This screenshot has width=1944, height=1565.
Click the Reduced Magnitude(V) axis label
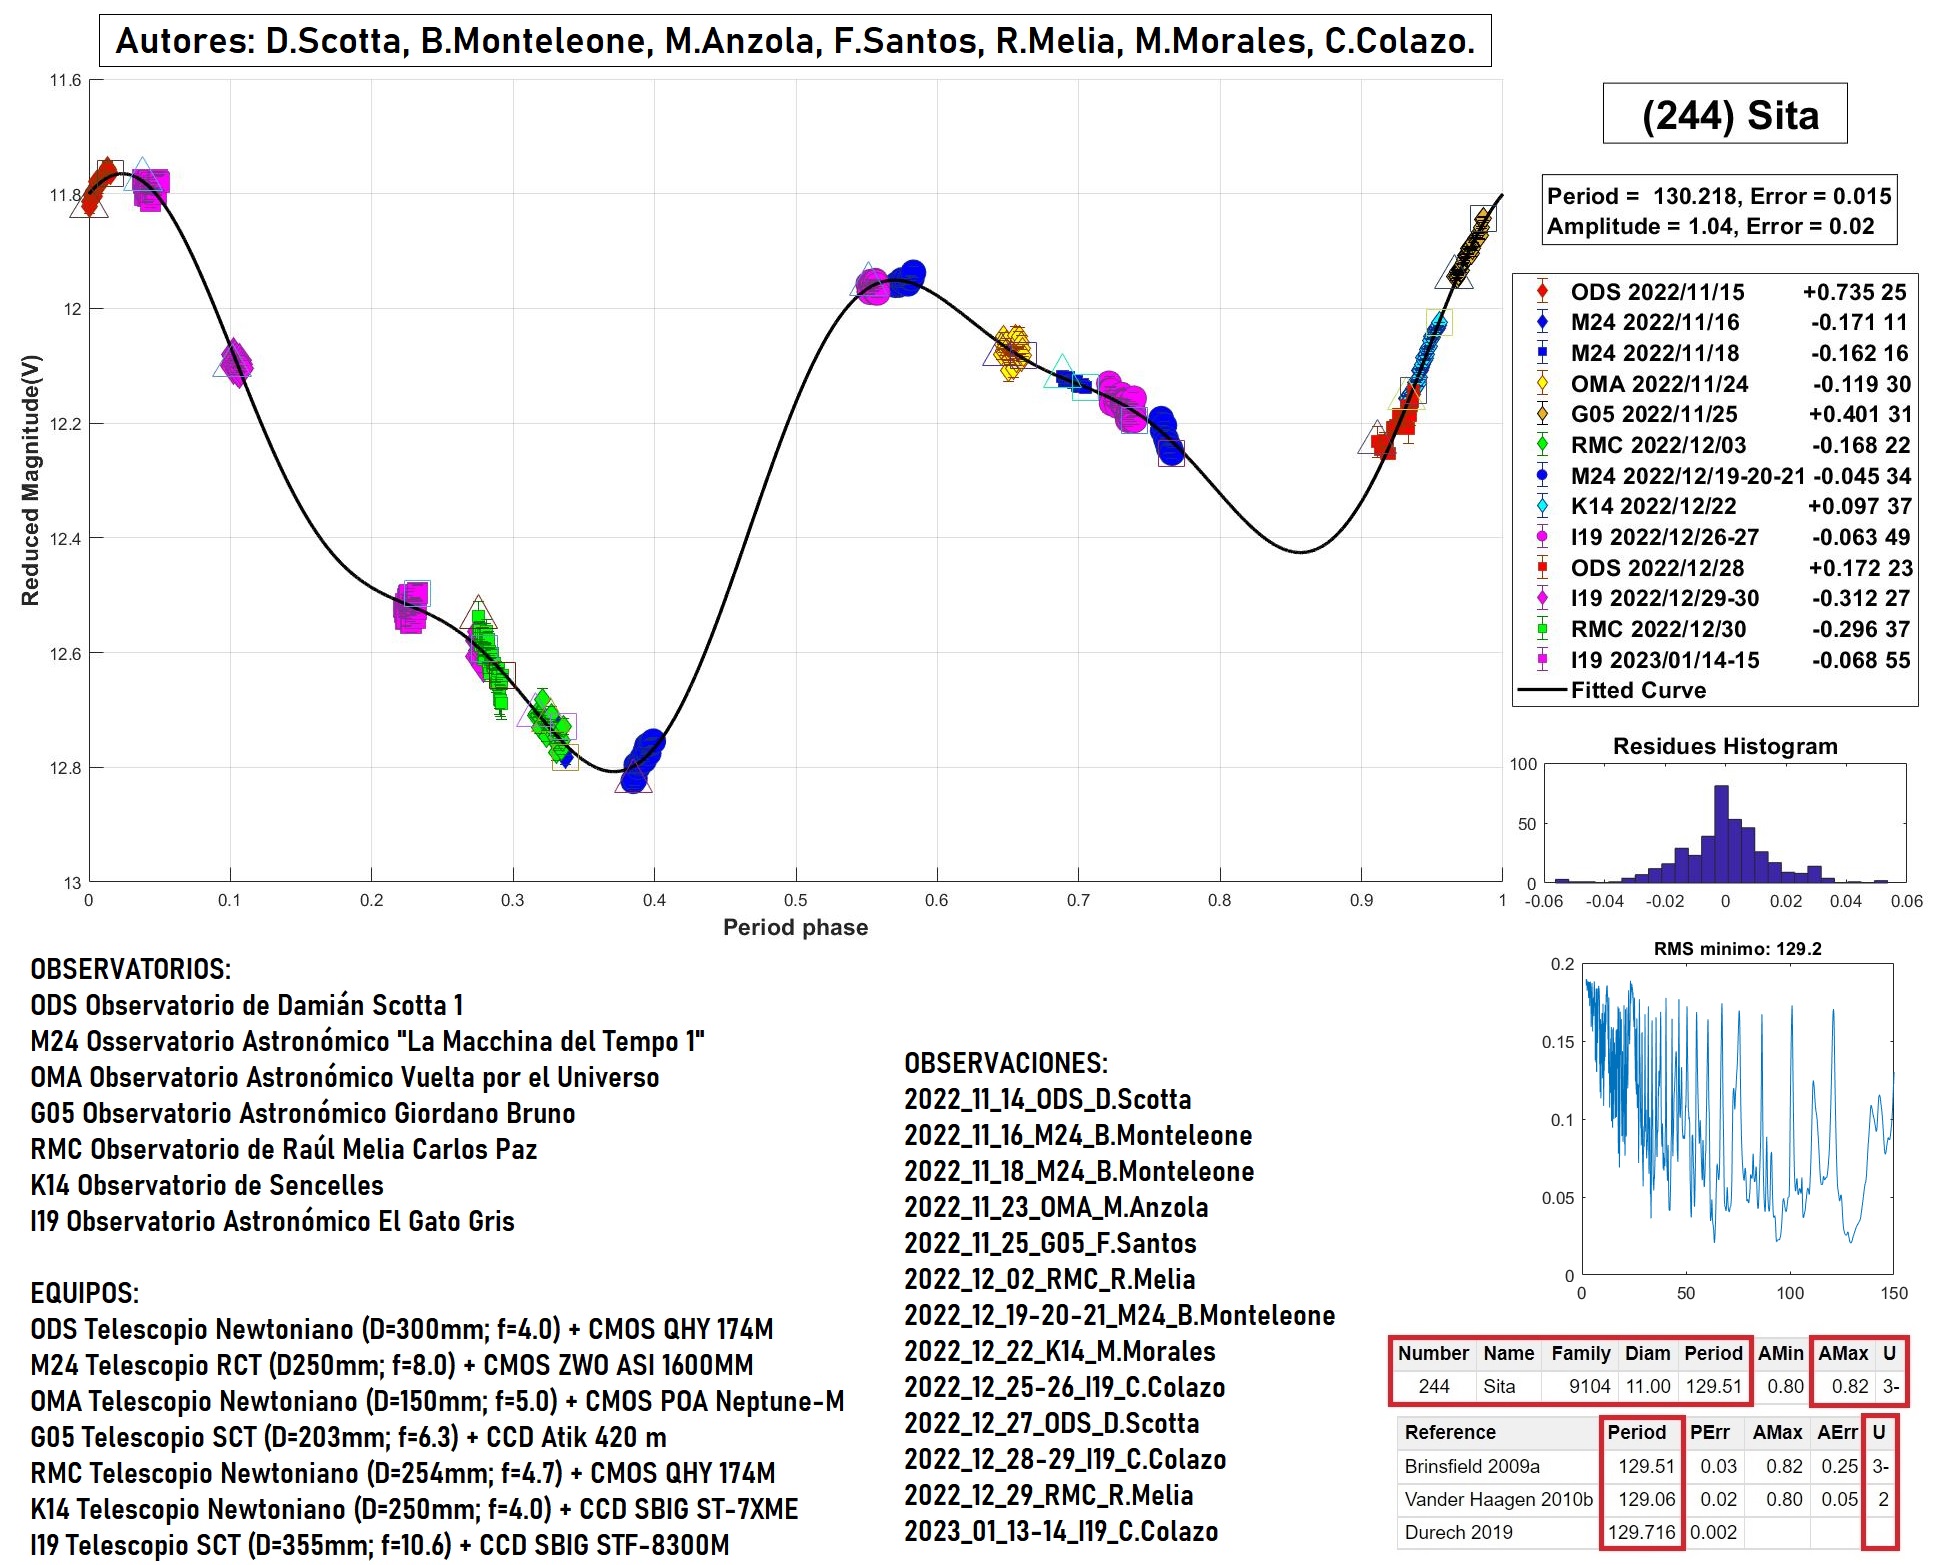point(31,480)
